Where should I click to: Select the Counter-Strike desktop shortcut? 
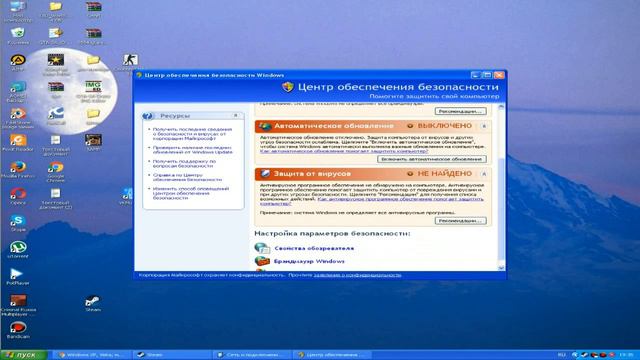tap(130, 60)
